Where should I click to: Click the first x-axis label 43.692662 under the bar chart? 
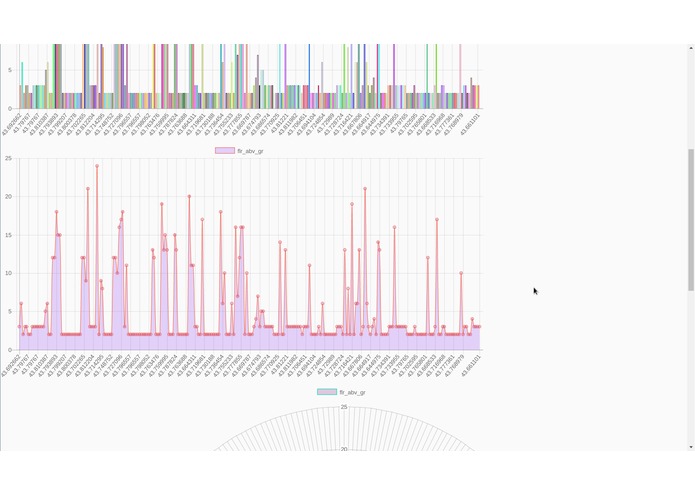11,124
